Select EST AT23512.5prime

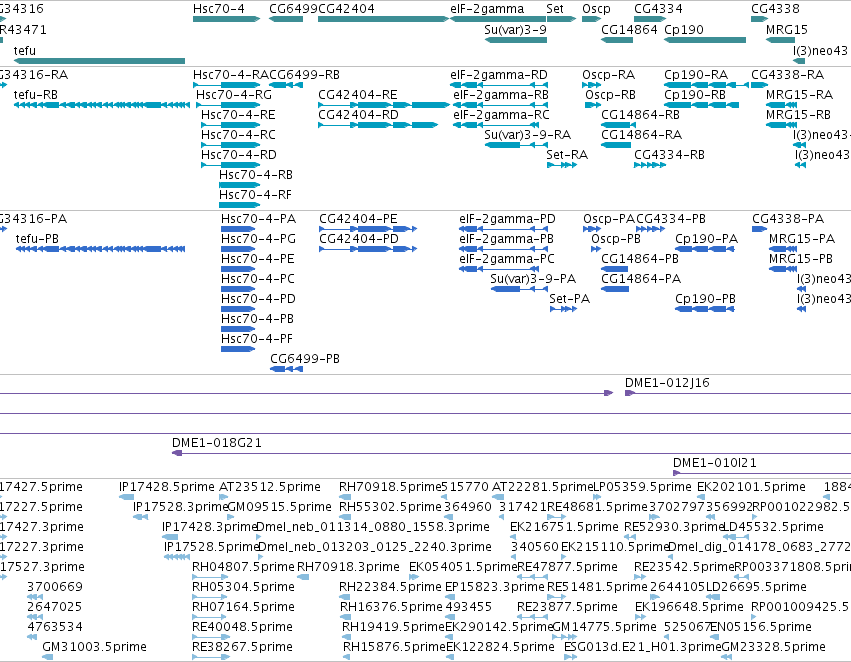(224, 497)
